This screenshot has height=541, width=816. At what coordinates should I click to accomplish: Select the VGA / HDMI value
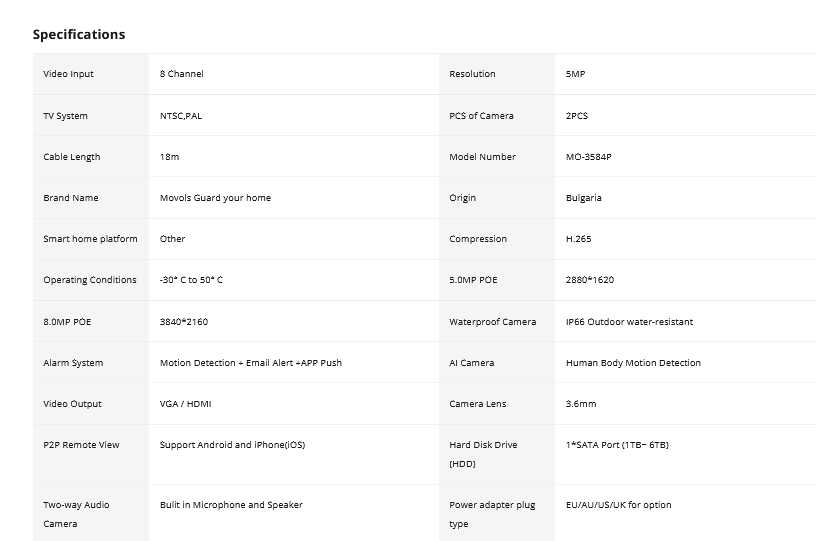coord(186,404)
